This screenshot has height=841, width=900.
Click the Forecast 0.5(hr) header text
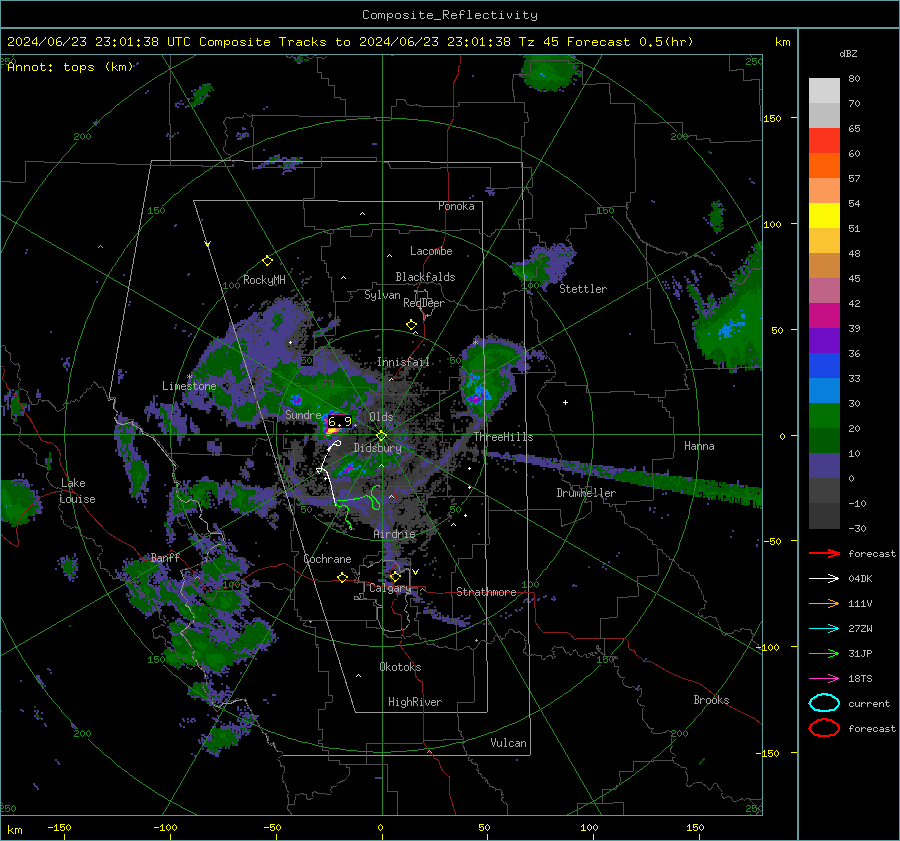tap(630, 42)
